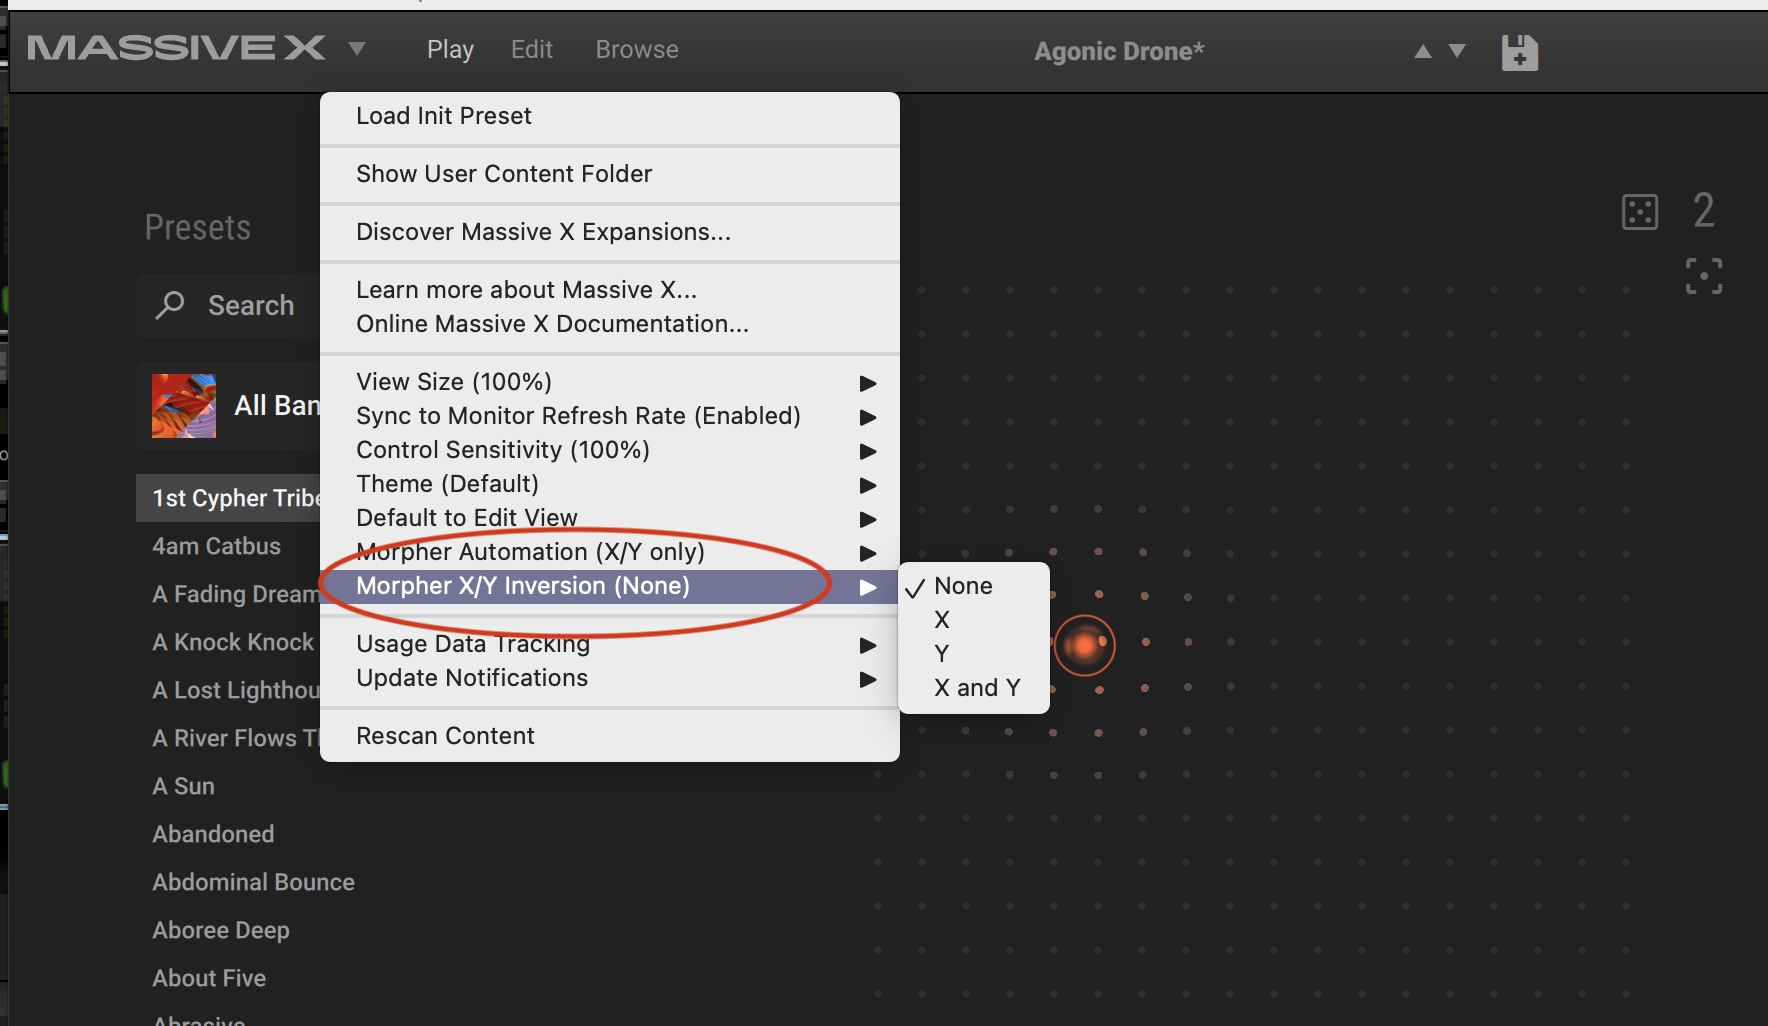Image resolution: width=1768 pixels, height=1026 pixels.
Task: Expand the Usage Data Tracking submenu
Action: [x=610, y=644]
